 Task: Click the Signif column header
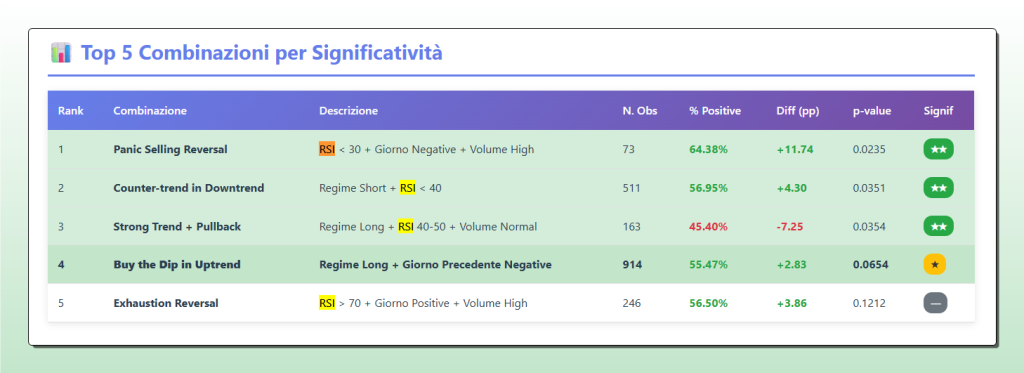click(938, 111)
